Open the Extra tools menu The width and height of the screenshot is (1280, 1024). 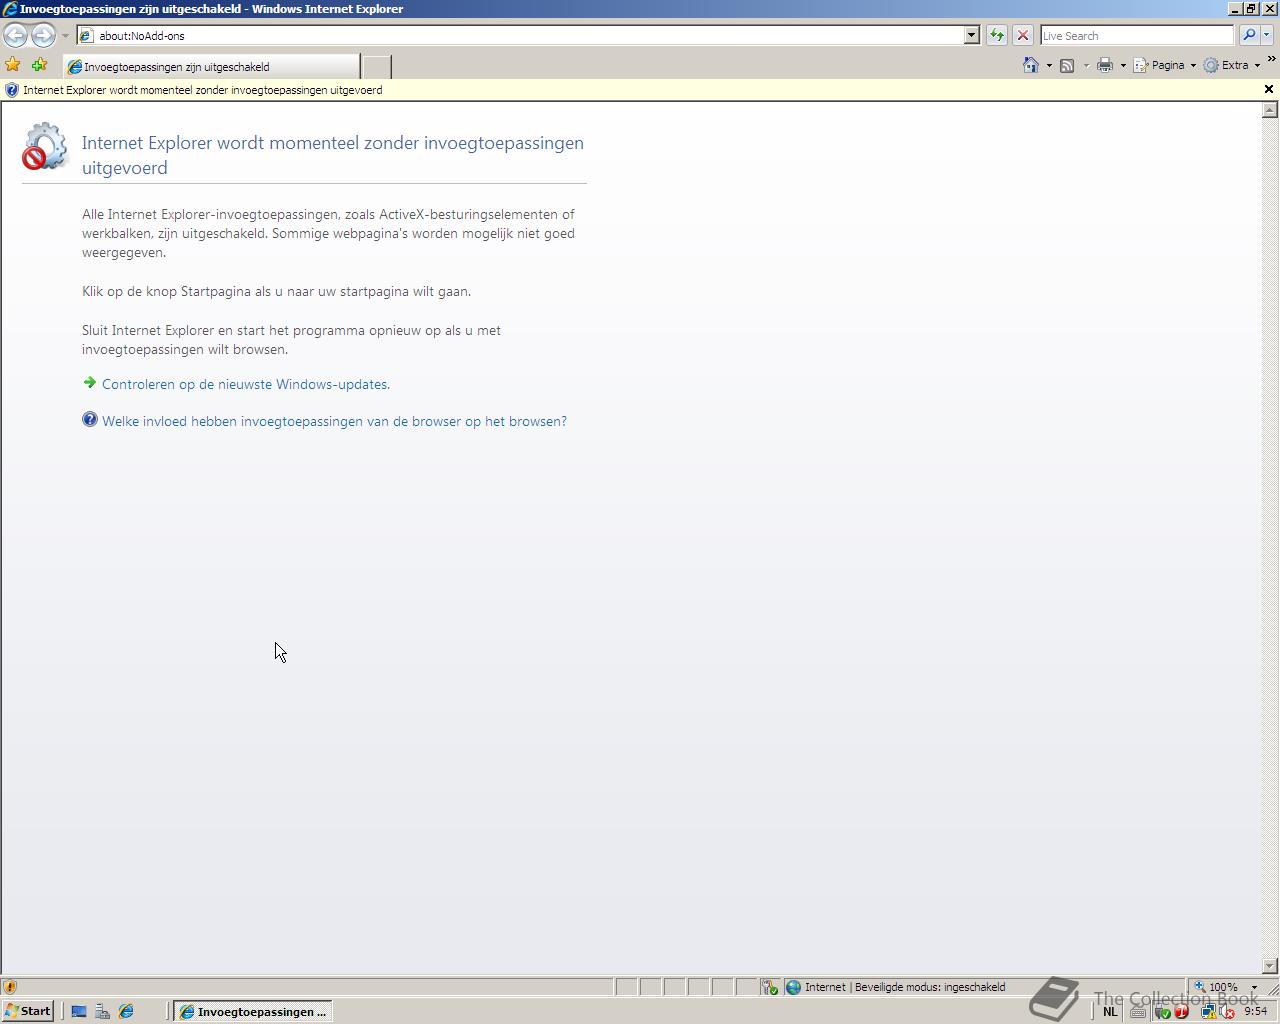1232,65
